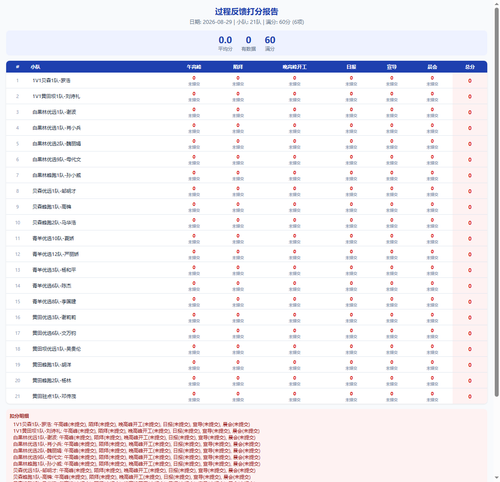The image size is (500, 482).
Task: Click row 17 晚高峰开工 red score marker
Action: (294, 330)
